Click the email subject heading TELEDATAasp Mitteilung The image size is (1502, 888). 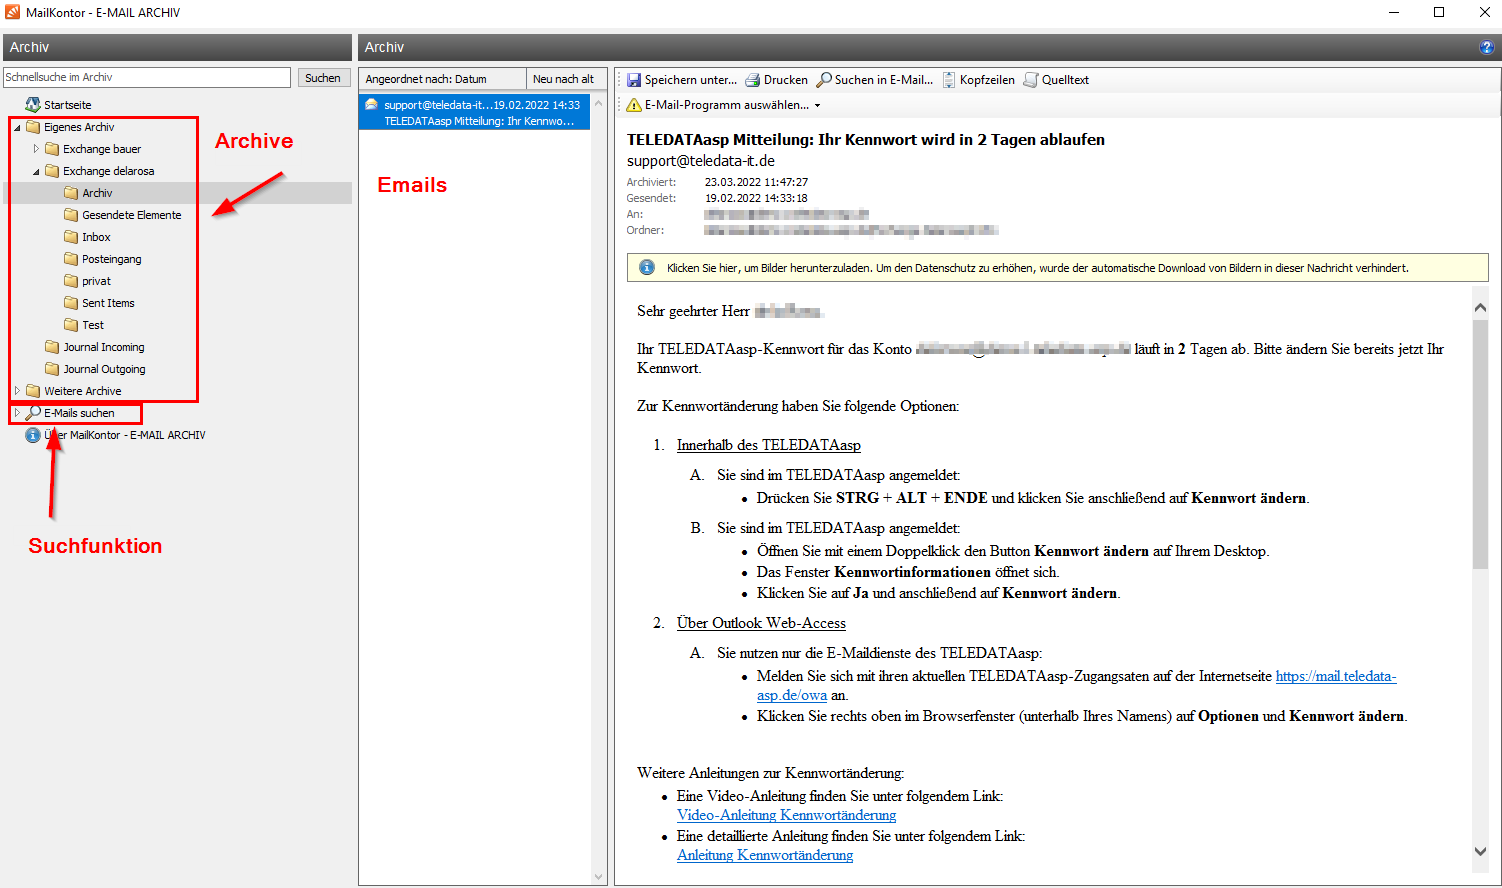[x=866, y=140]
